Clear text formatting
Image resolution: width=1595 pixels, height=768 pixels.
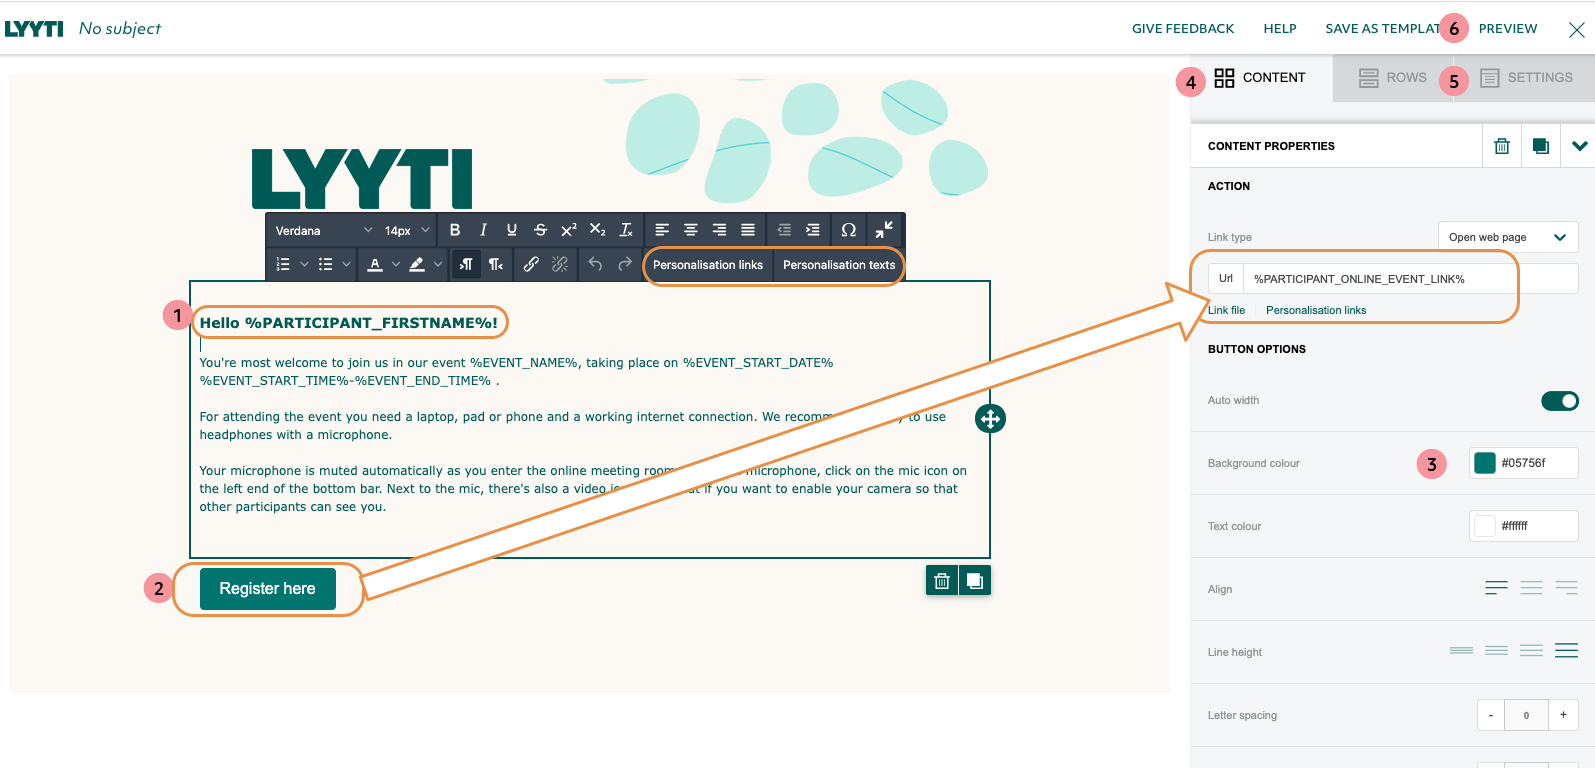click(x=626, y=230)
